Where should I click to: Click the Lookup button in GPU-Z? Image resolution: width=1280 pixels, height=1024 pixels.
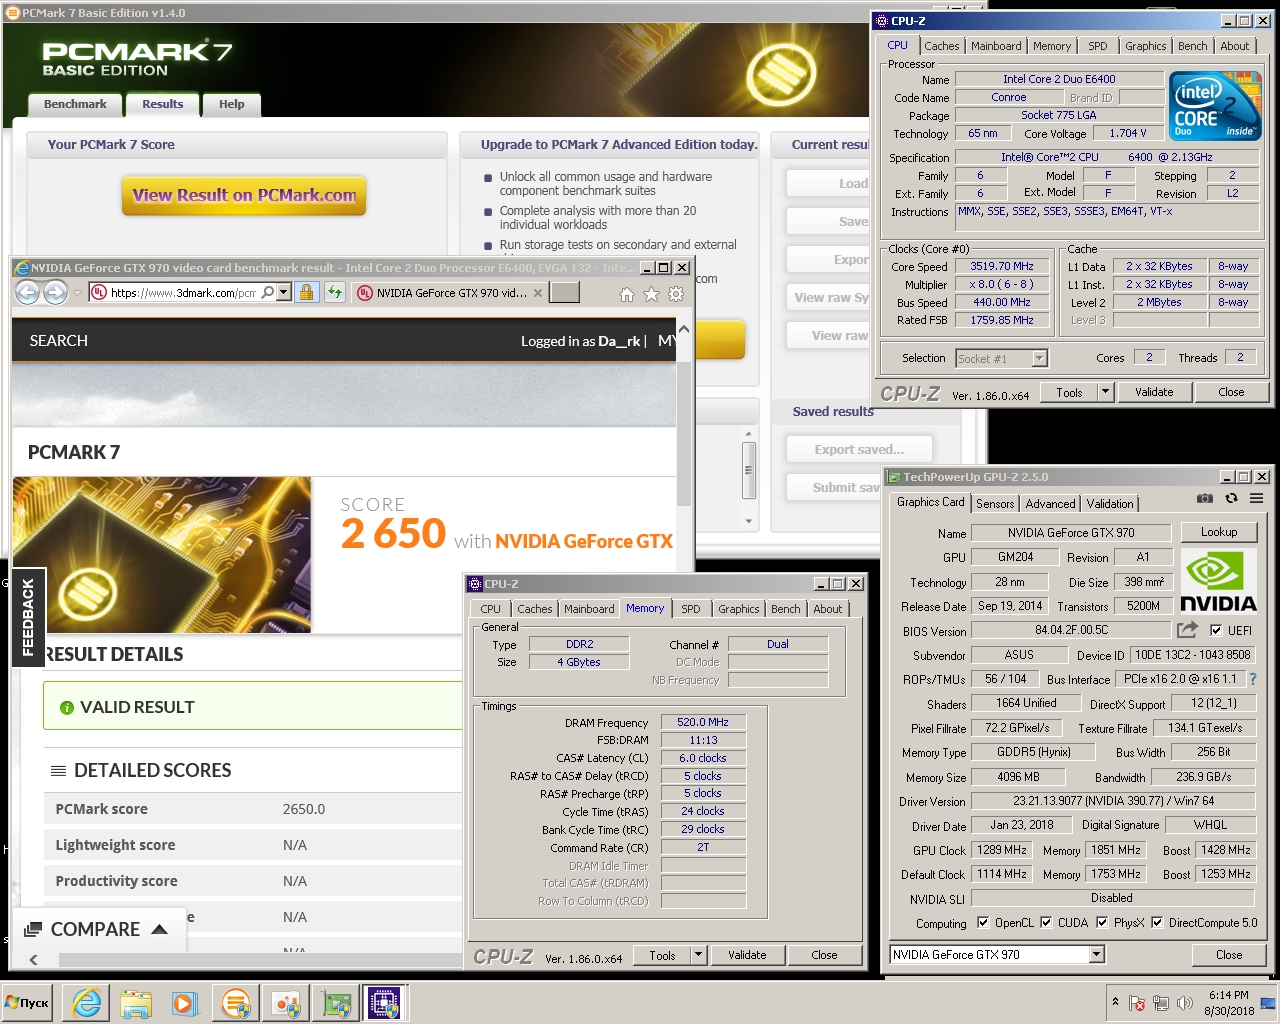click(x=1219, y=532)
